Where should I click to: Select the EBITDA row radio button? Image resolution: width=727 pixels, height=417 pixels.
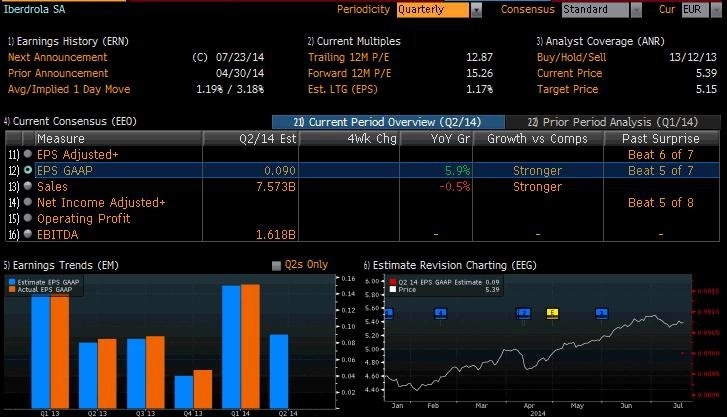click(28, 234)
